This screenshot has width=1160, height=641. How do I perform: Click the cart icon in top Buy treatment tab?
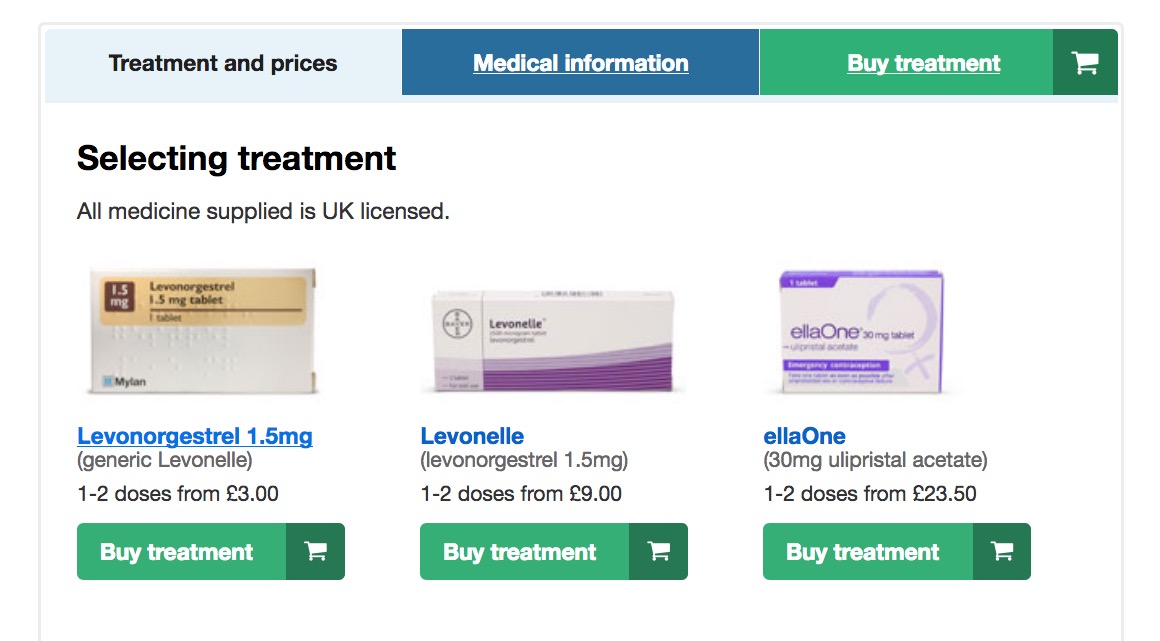tap(1085, 63)
